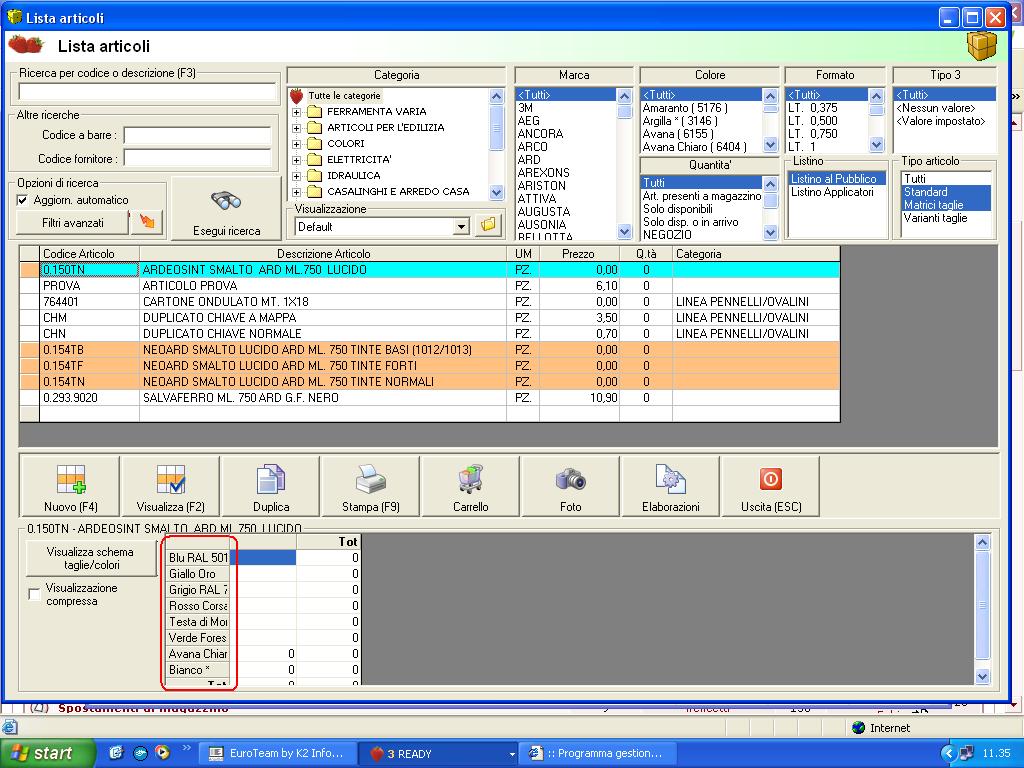Click the media player icon in quick launch
The height and width of the screenshot is (768, 1024).
coord(162,753)
